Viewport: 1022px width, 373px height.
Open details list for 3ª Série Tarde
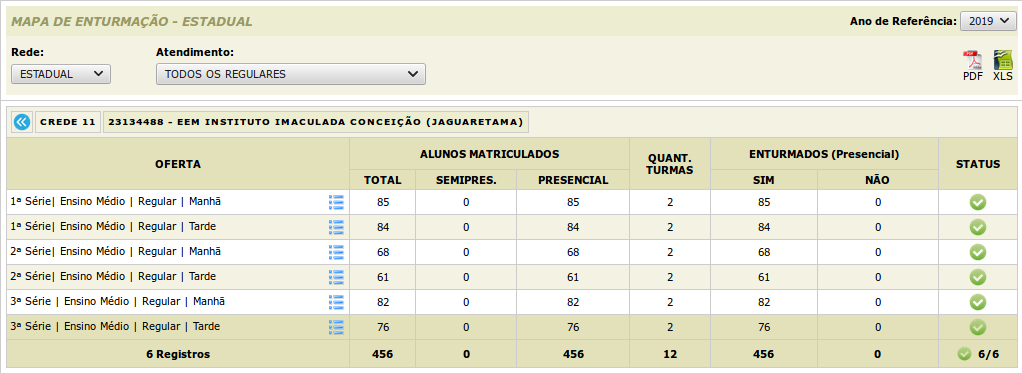pyautogui.click(x=336, y=327)
